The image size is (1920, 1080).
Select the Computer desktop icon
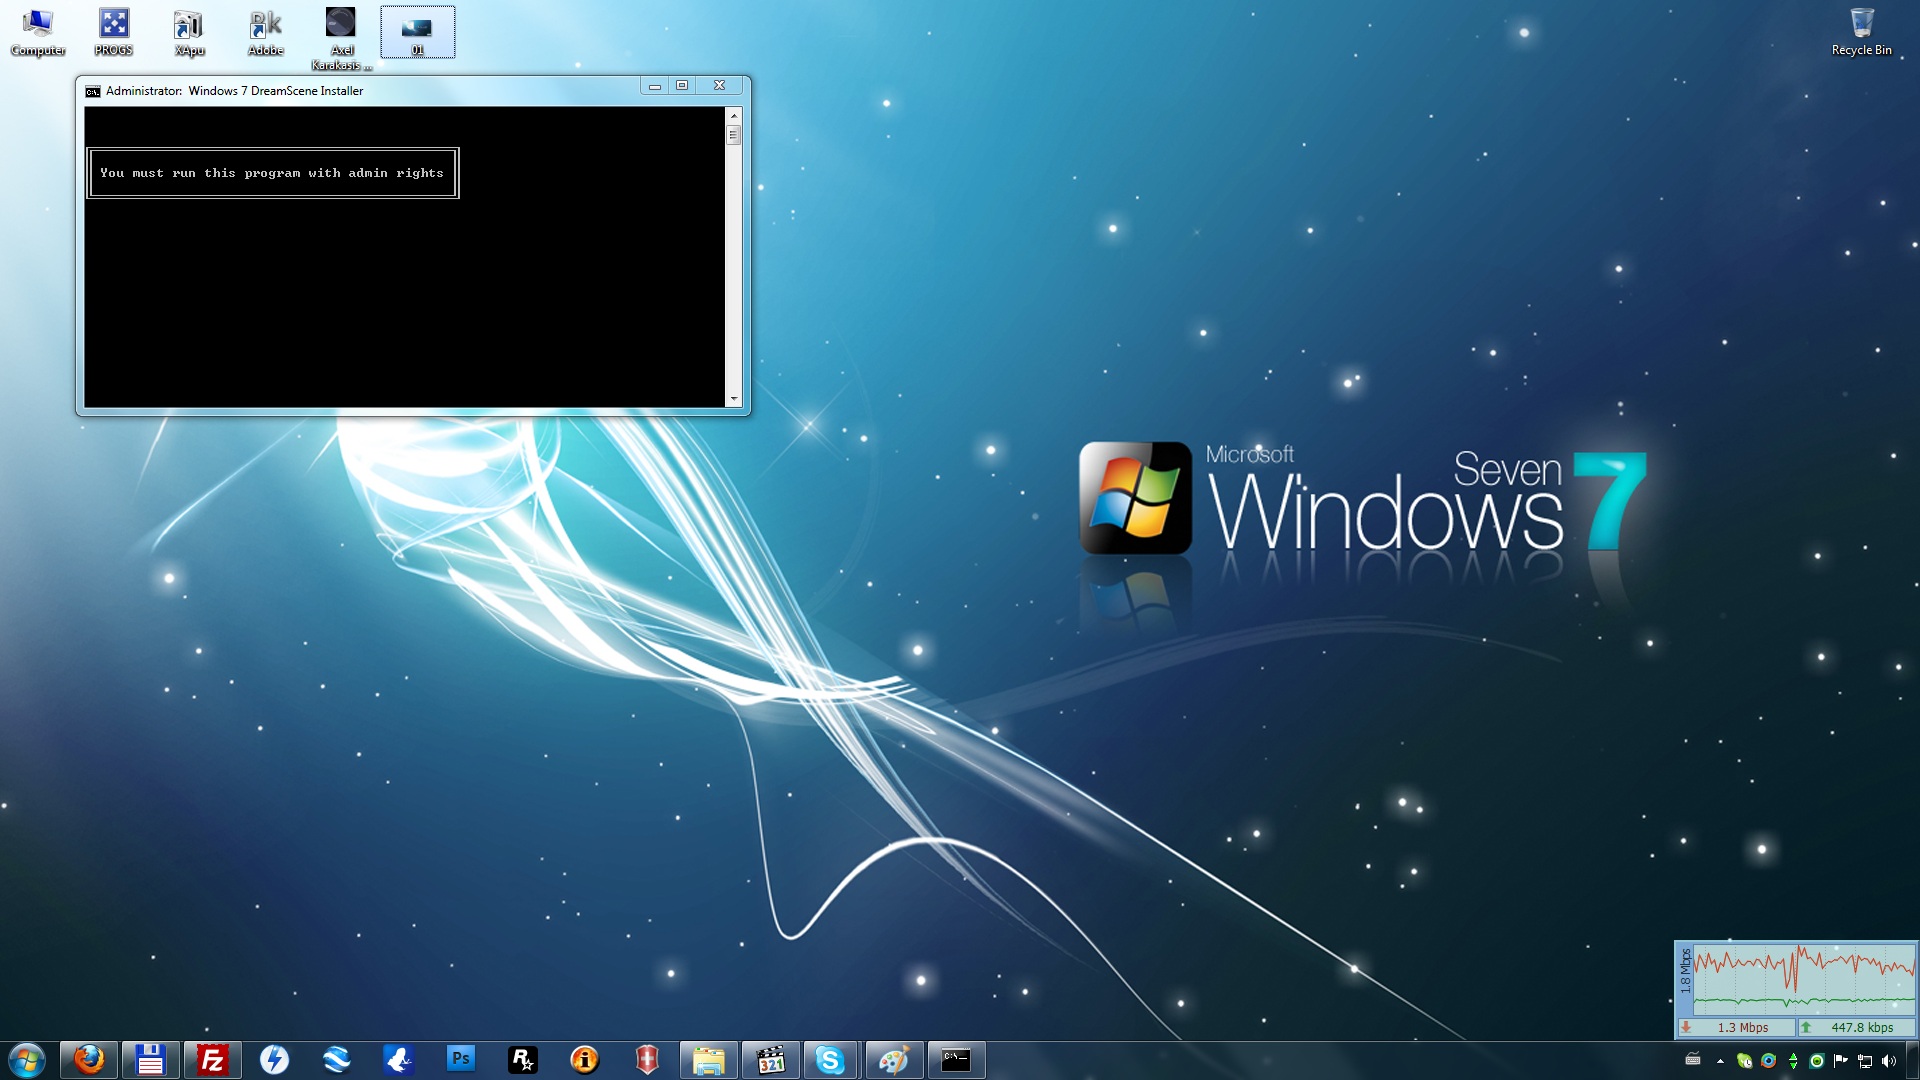point(38,30)
